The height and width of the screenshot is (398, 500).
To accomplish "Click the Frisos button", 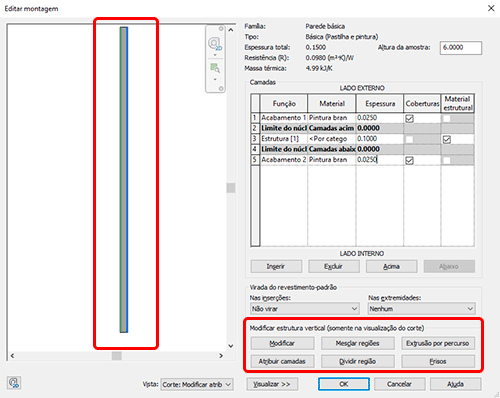I will pos(438,361).
